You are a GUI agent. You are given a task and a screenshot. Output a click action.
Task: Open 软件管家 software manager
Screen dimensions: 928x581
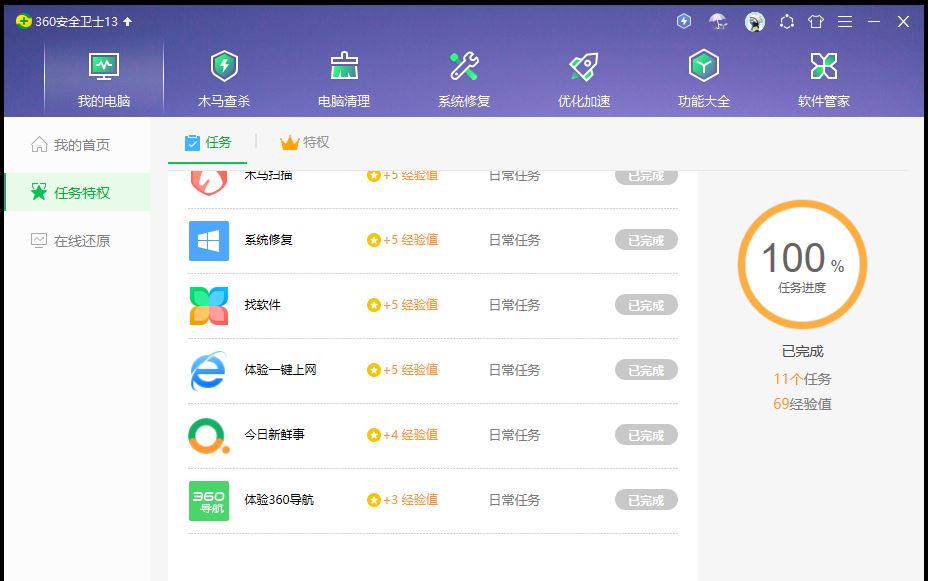tap(824, 78)
